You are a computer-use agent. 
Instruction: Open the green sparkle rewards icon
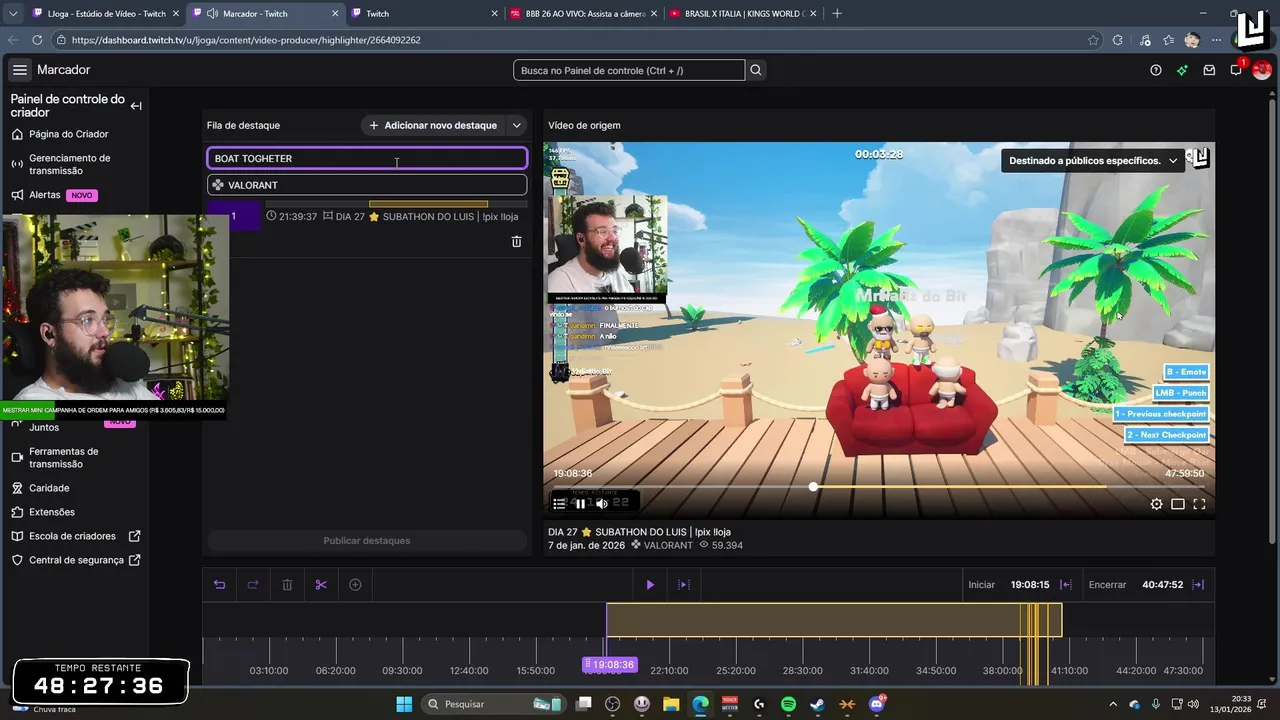[x=1182, y=70]
